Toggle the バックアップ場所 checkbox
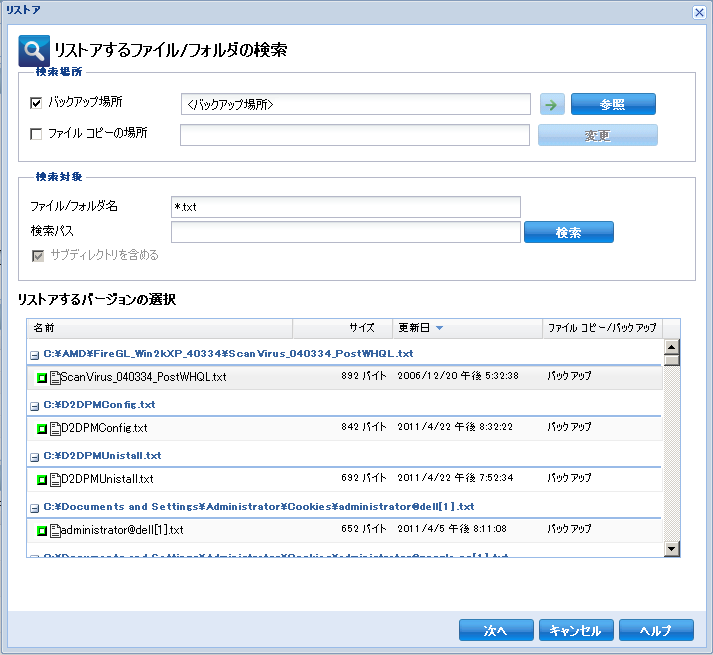The height and width of the screenshot is (655, 713). point(36,103)
